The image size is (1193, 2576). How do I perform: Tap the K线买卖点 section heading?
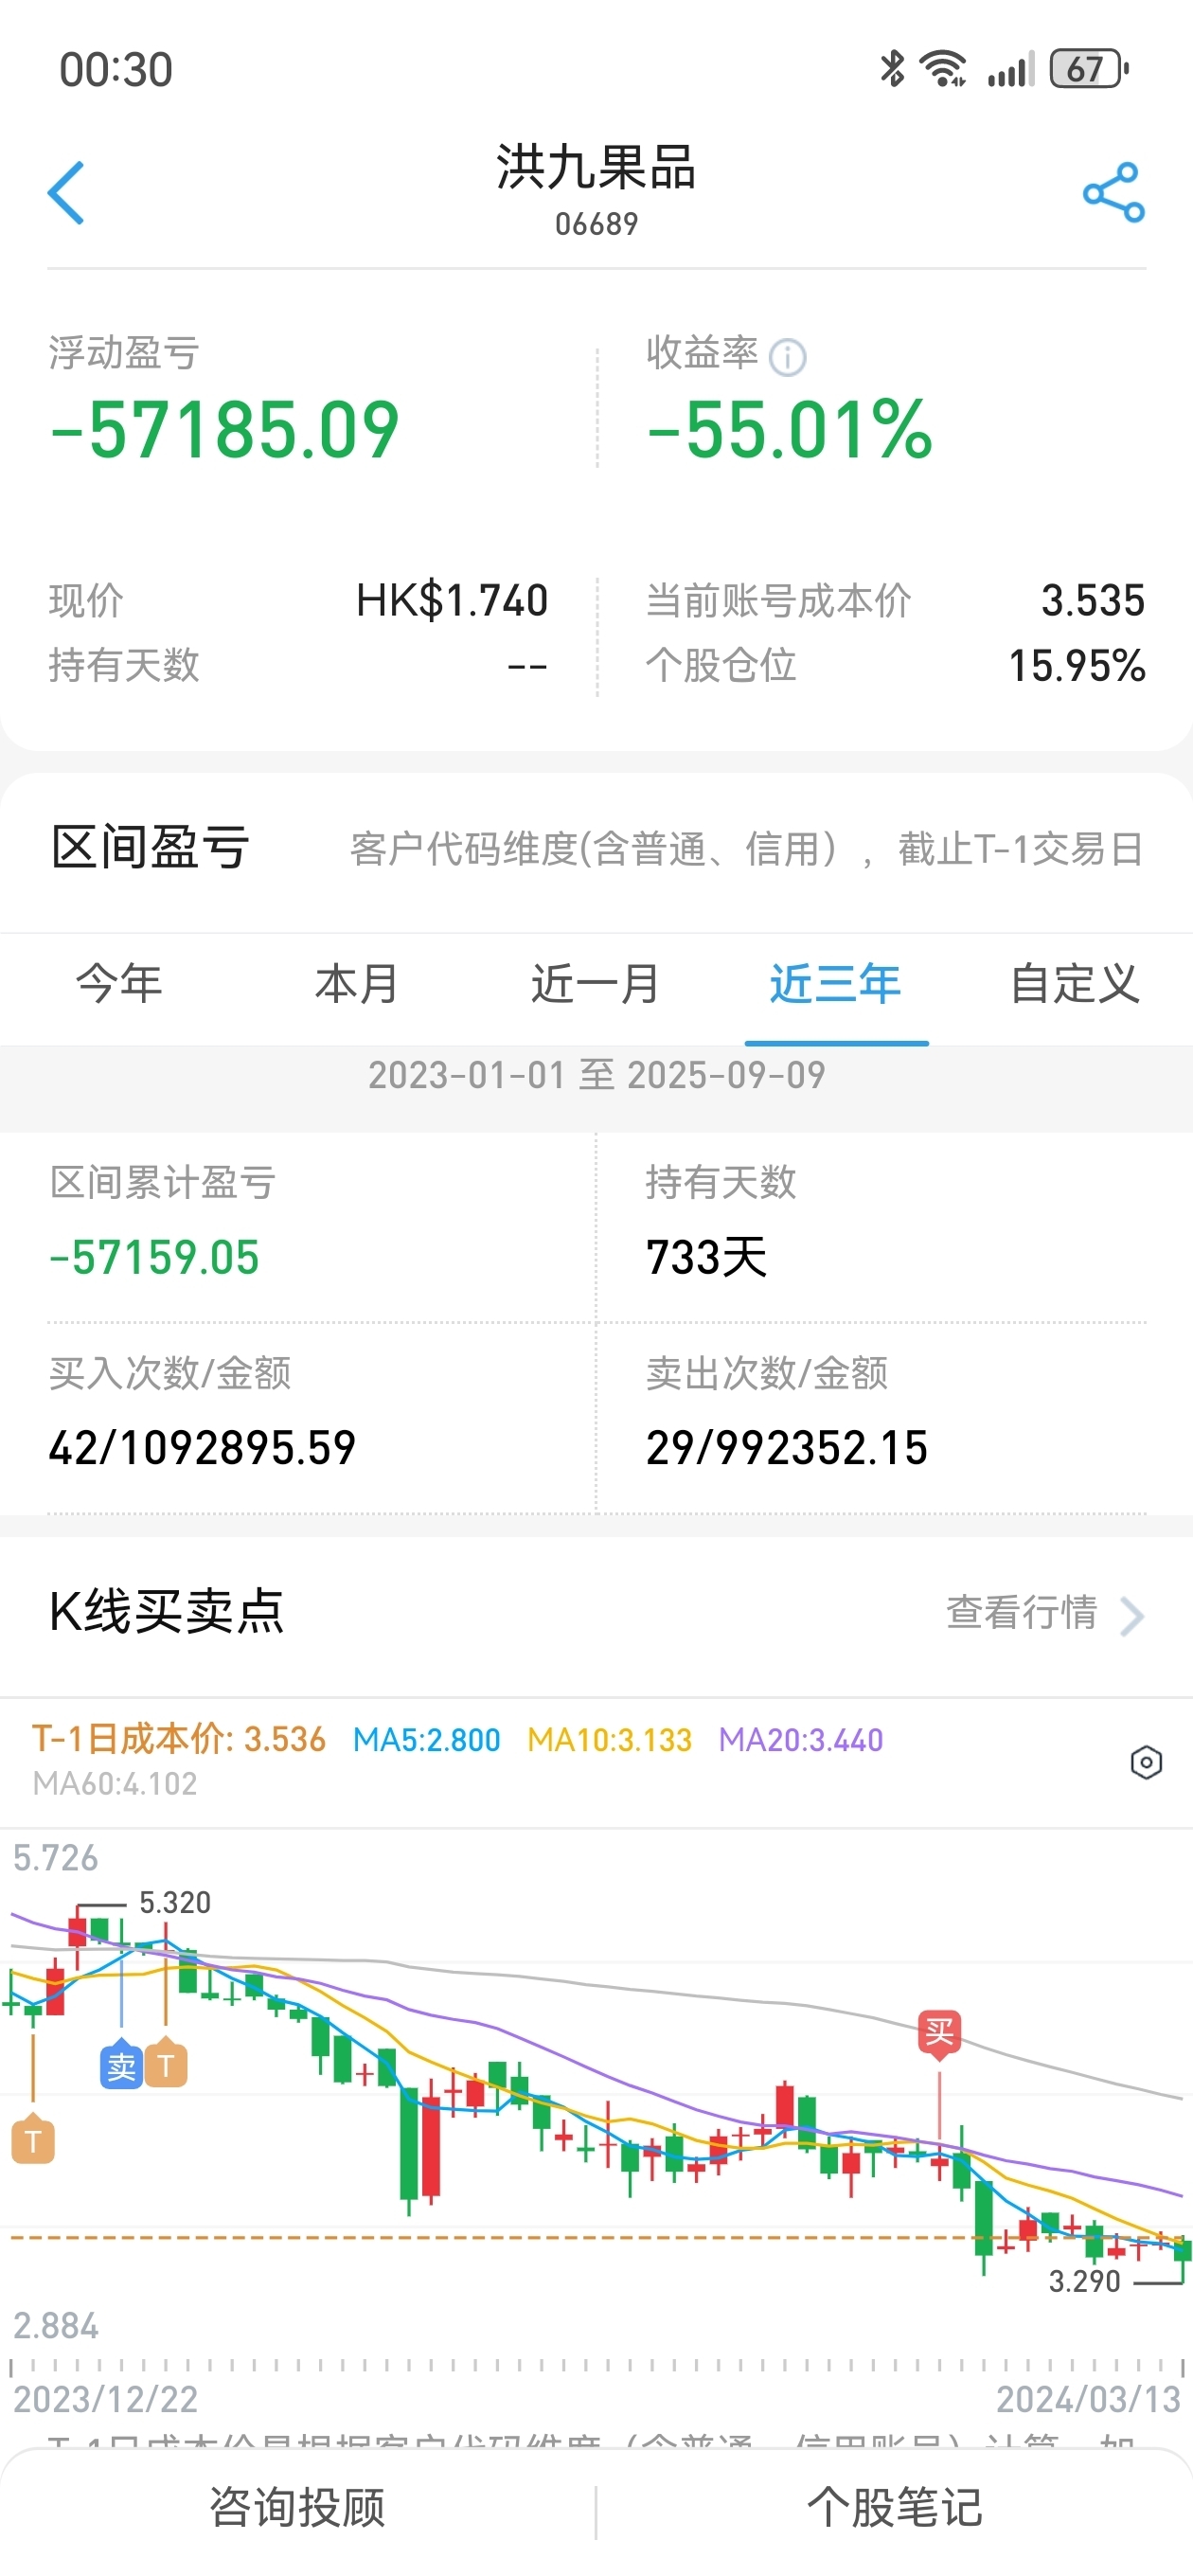pos(166,1613)
